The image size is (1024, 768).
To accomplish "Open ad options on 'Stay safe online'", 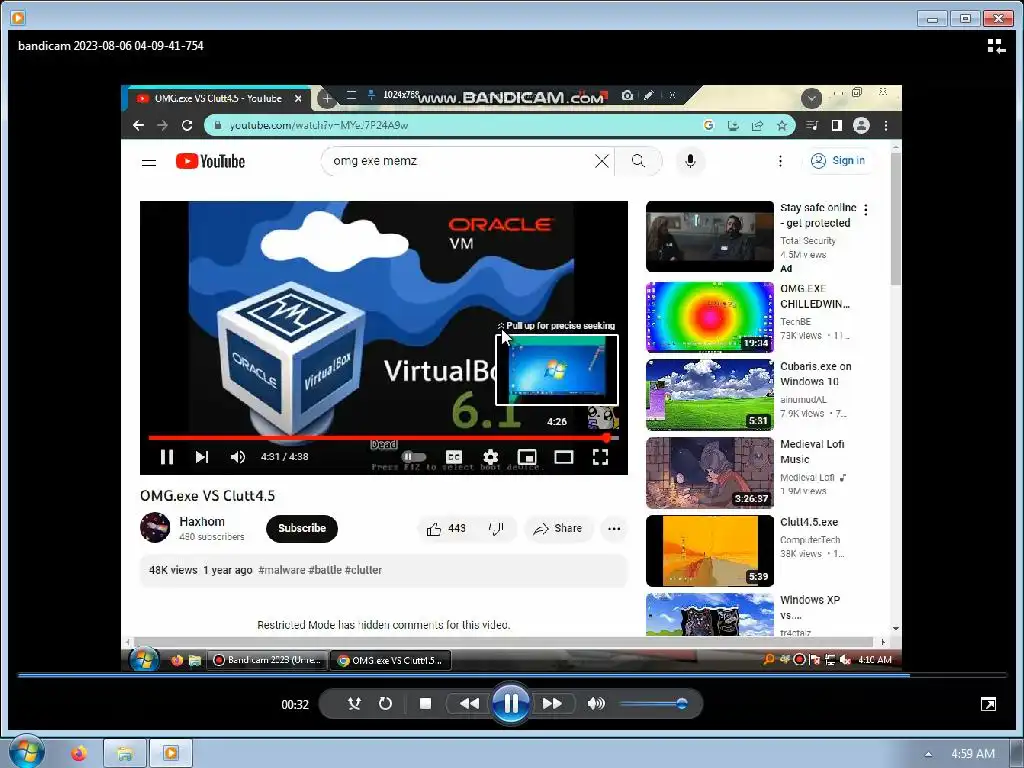I will 866,210.
